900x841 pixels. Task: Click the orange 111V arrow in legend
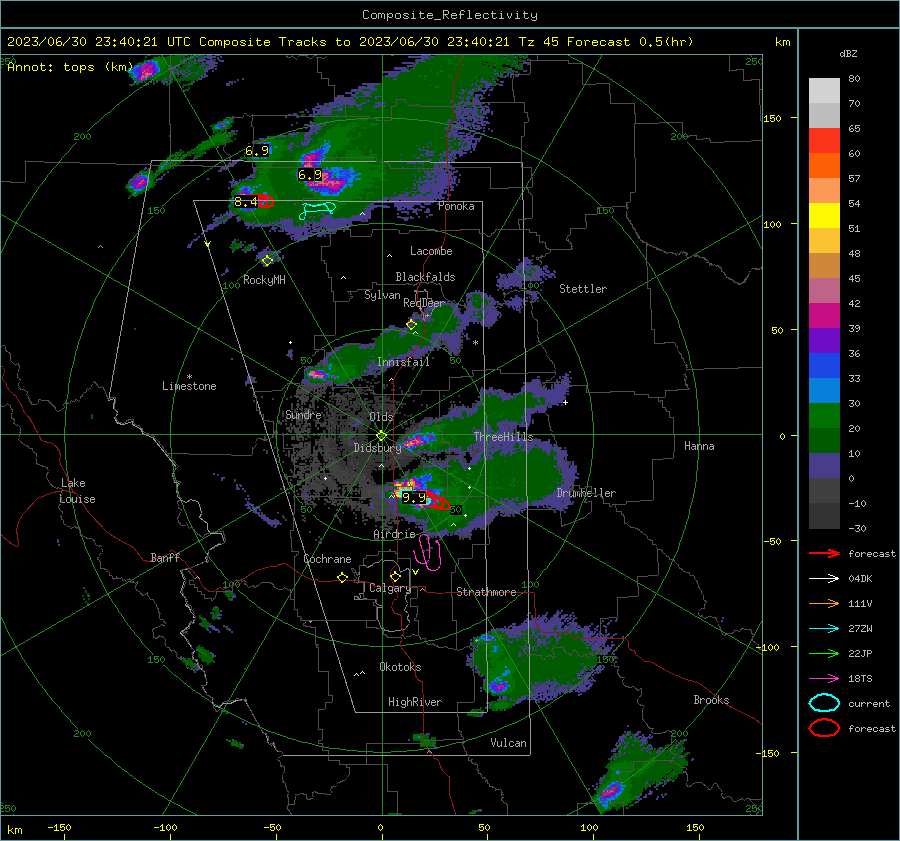click(x=824, y=603)
